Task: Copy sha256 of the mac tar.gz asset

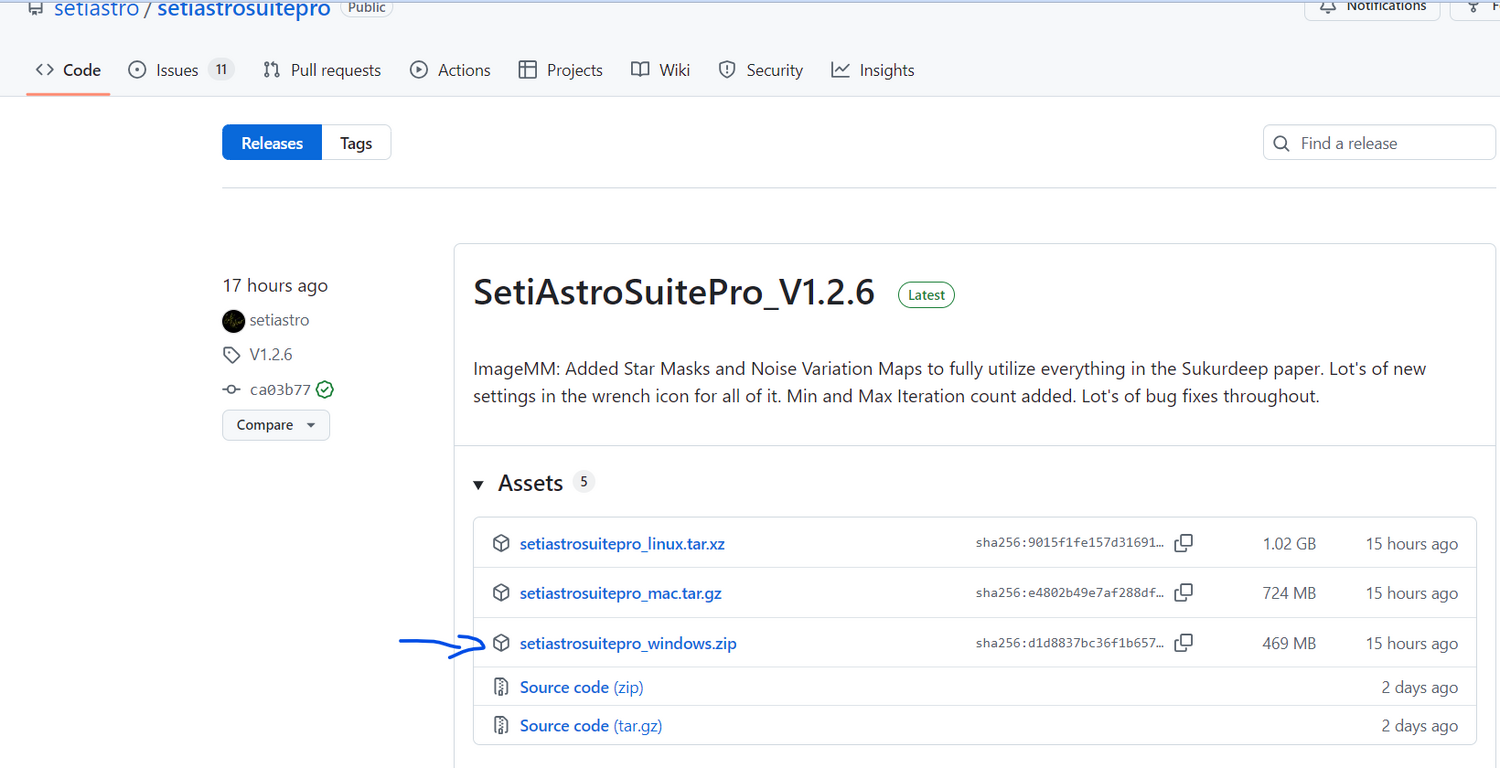Action: pos(1183,592)
